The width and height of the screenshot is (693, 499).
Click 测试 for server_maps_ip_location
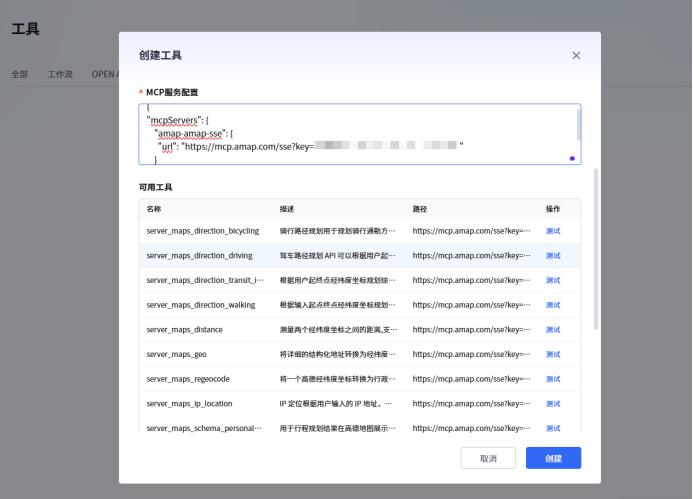click(552, 404)
